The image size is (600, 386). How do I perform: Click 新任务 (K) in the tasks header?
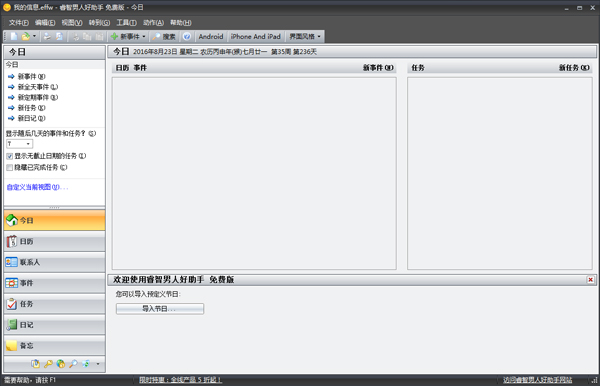click(x=574, y=68)
